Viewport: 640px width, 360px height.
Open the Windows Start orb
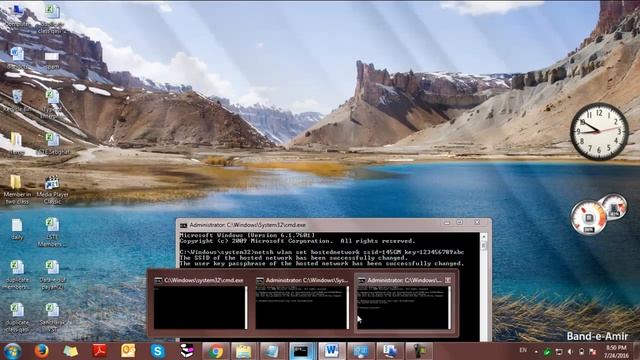[12, 351]
